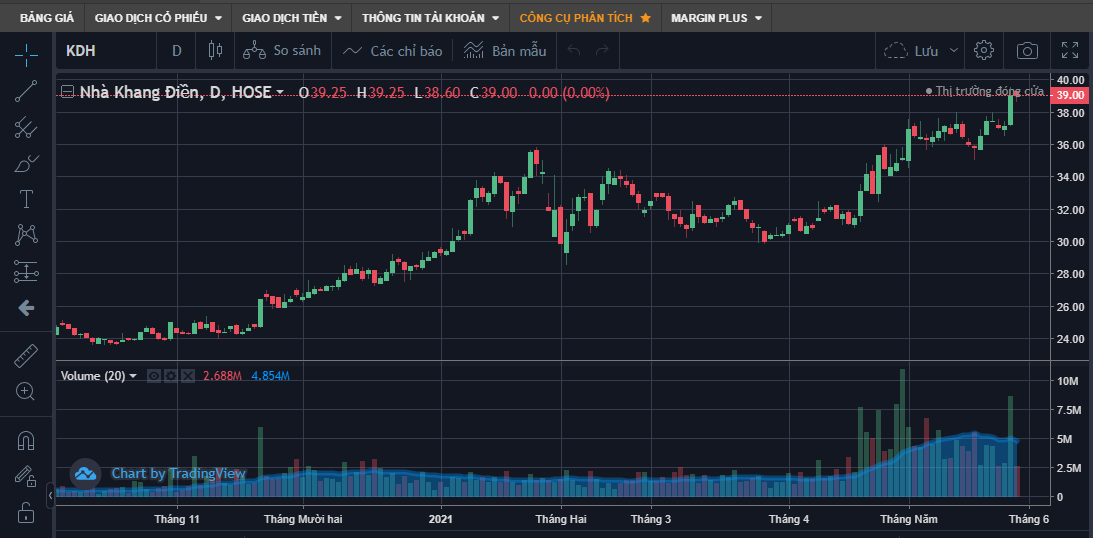1093x538 pixels.
Task: Open the Lưu save dropdown arrow
Action: [954, 50]
